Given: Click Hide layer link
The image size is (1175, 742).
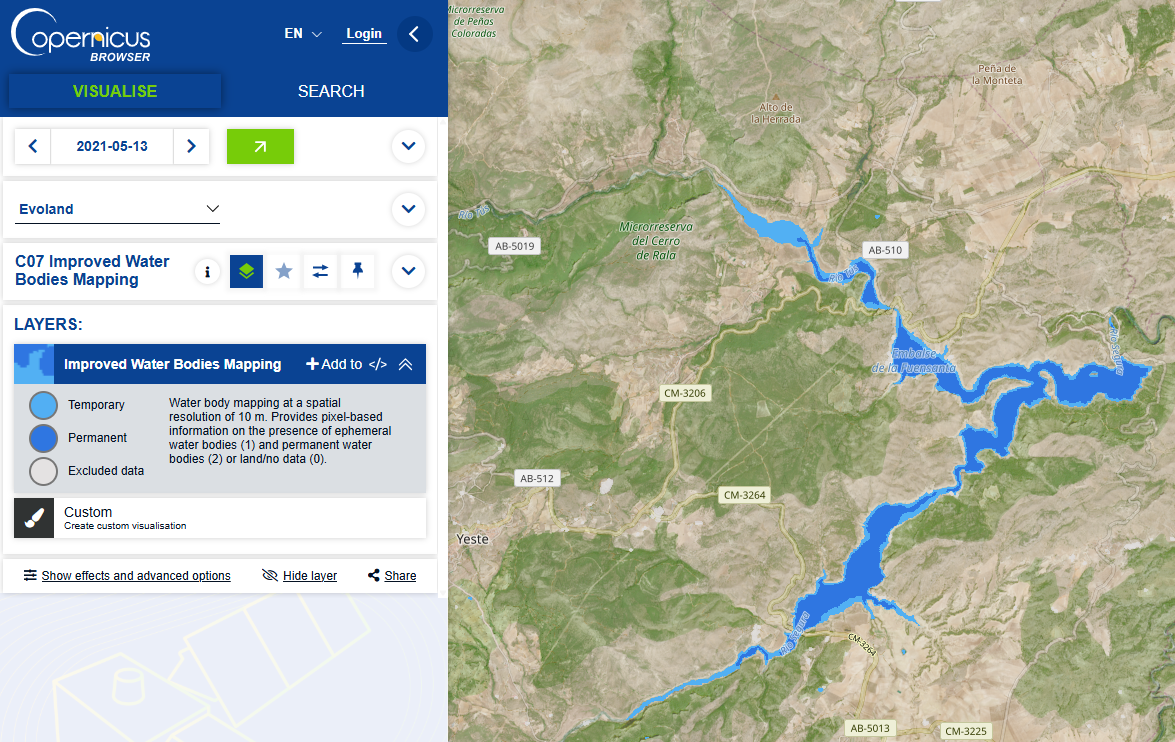Looking at the screenshot, I should click(309, 576).
